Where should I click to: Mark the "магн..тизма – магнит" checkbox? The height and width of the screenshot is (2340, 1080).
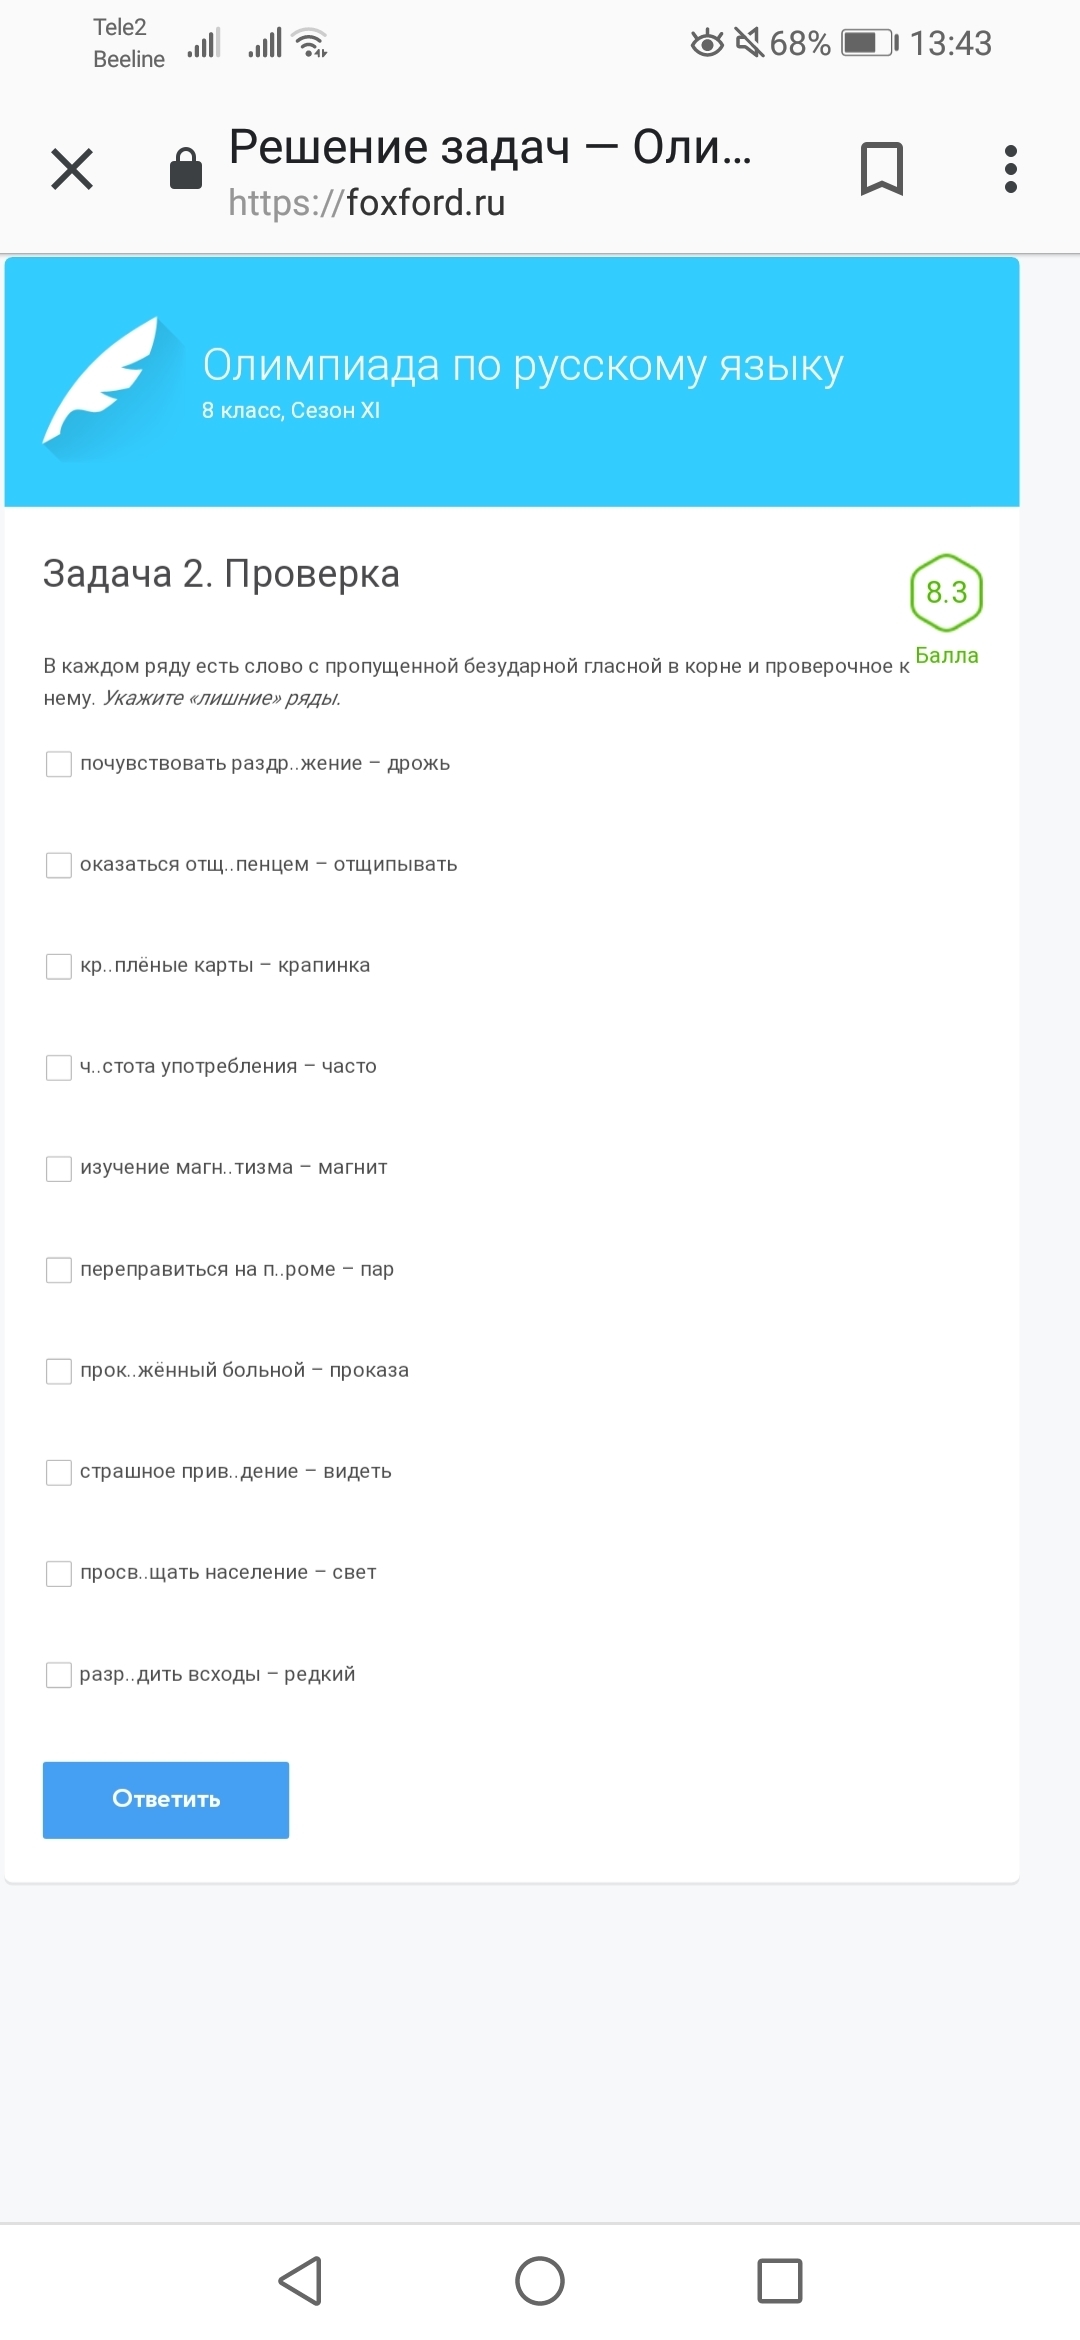(59, 1168)
